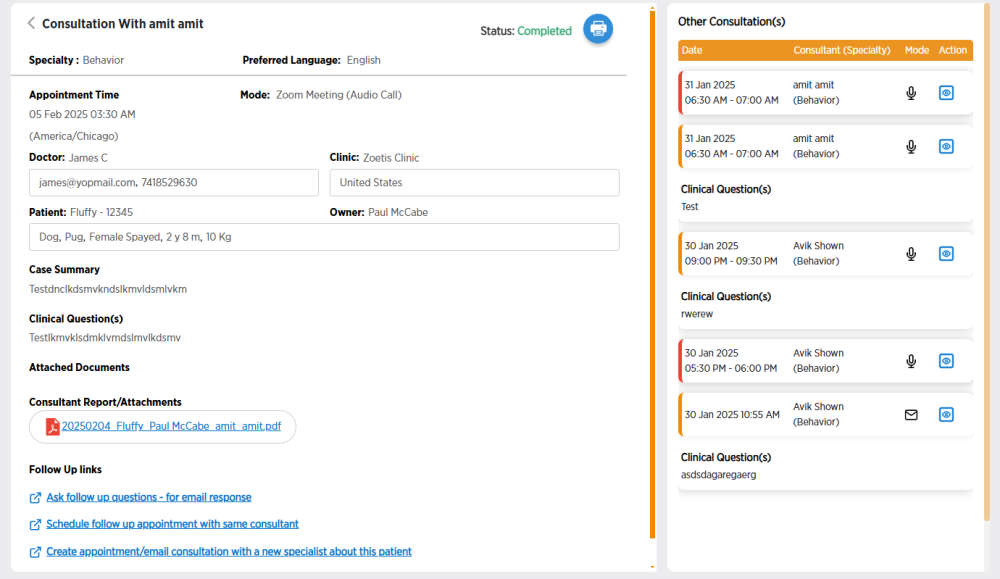Click the orange scrollbar of the consultation panel

652,274
